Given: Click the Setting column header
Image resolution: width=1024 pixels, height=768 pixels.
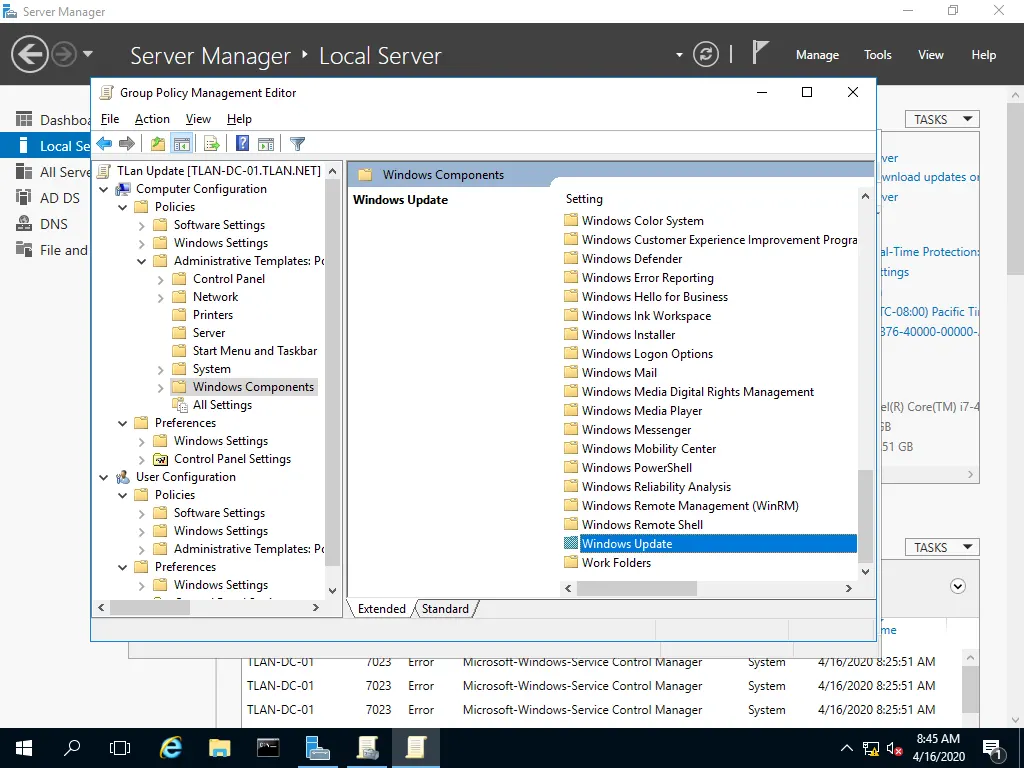Looking at the screenshot, I should [584, 199].
